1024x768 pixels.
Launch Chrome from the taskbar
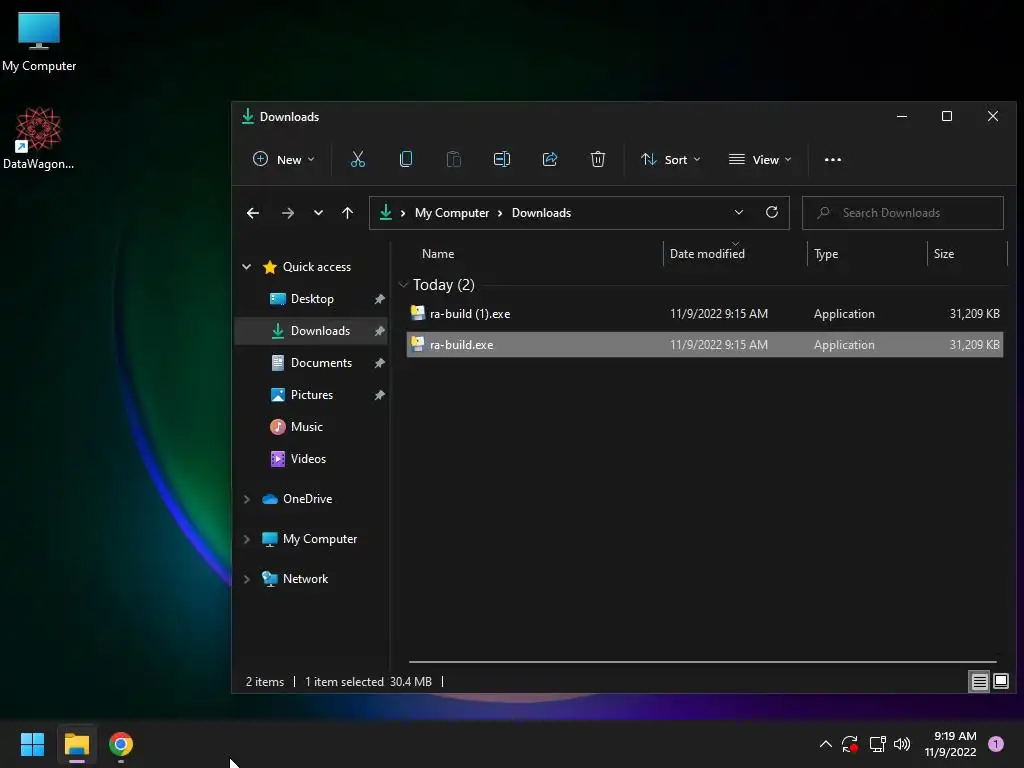pyautogui.click(x=121, y=744)
